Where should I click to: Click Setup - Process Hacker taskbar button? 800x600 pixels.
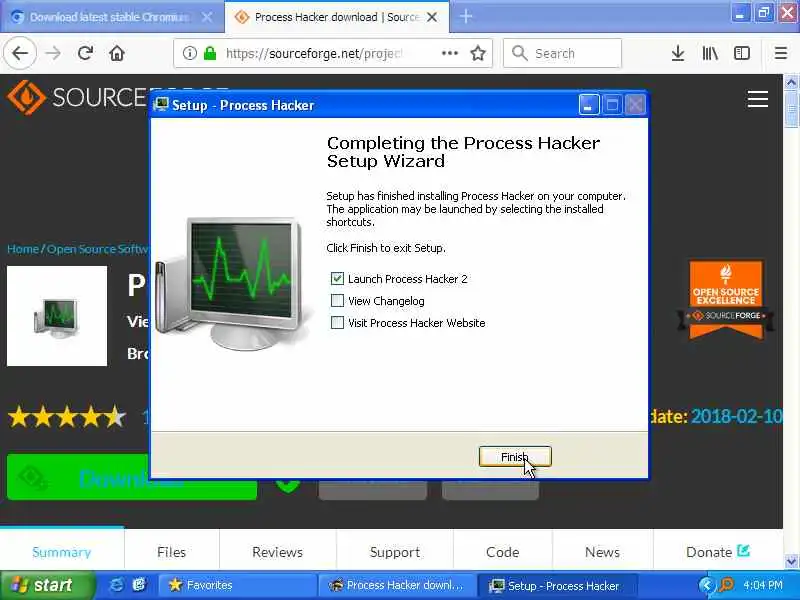coord(557,586)
